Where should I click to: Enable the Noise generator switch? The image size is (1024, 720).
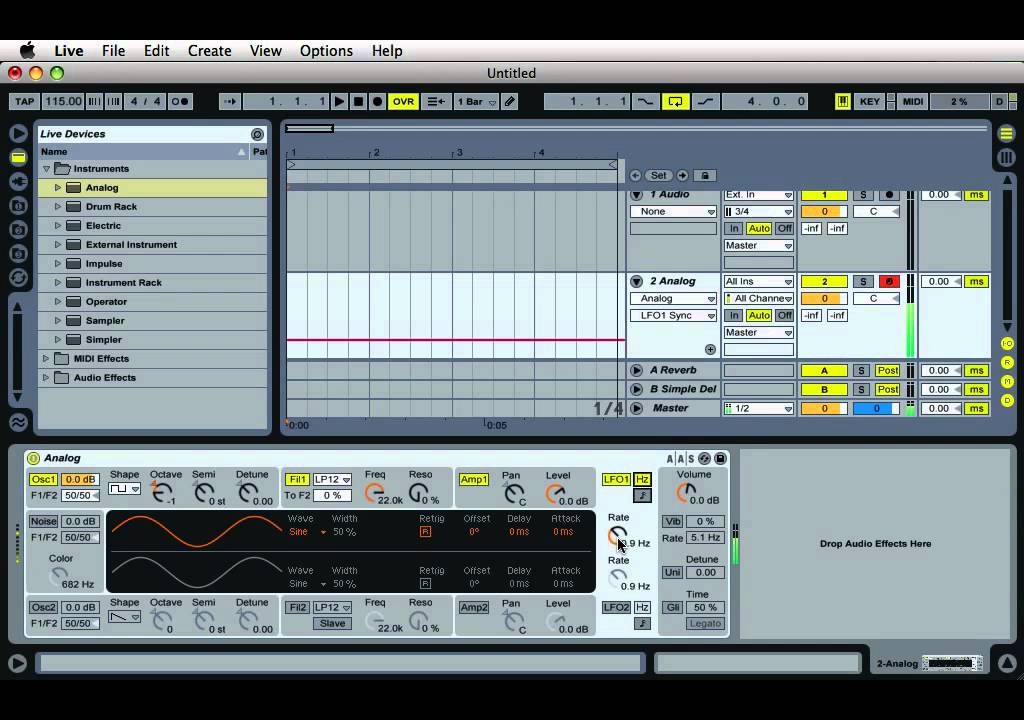click(x=43, y=521)
